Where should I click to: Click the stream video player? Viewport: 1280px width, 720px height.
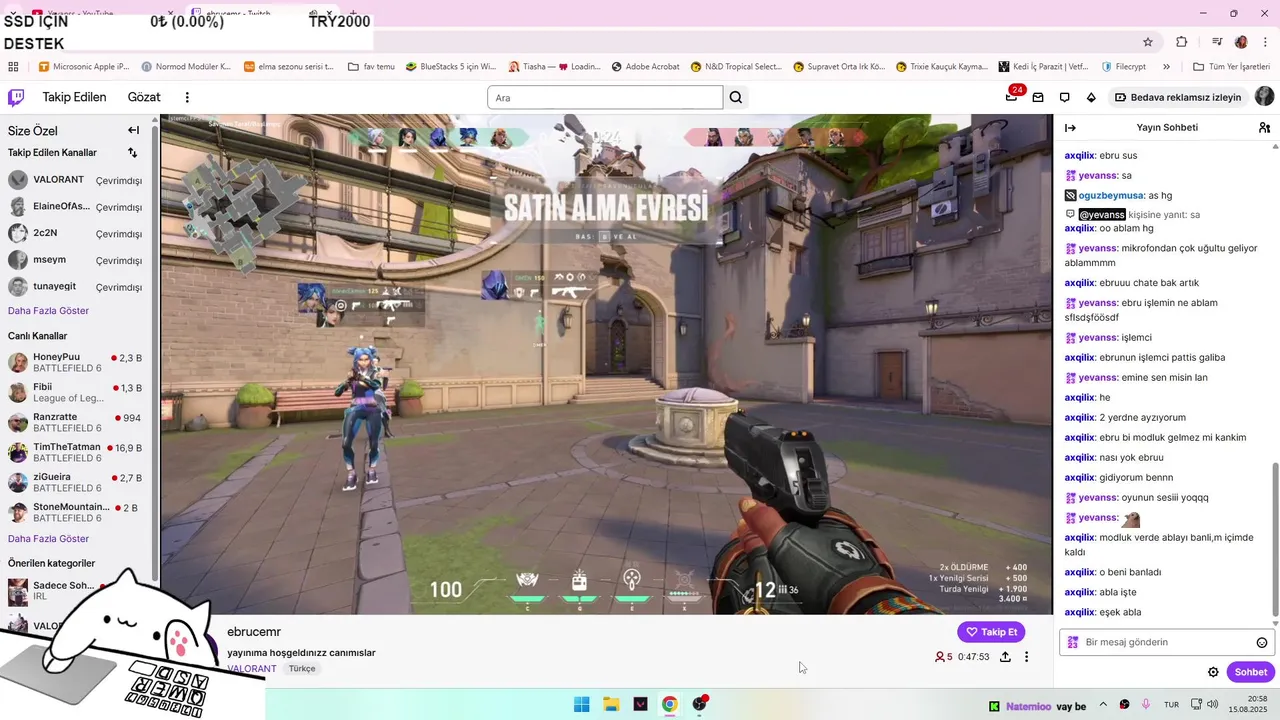(x=606, y=364)
